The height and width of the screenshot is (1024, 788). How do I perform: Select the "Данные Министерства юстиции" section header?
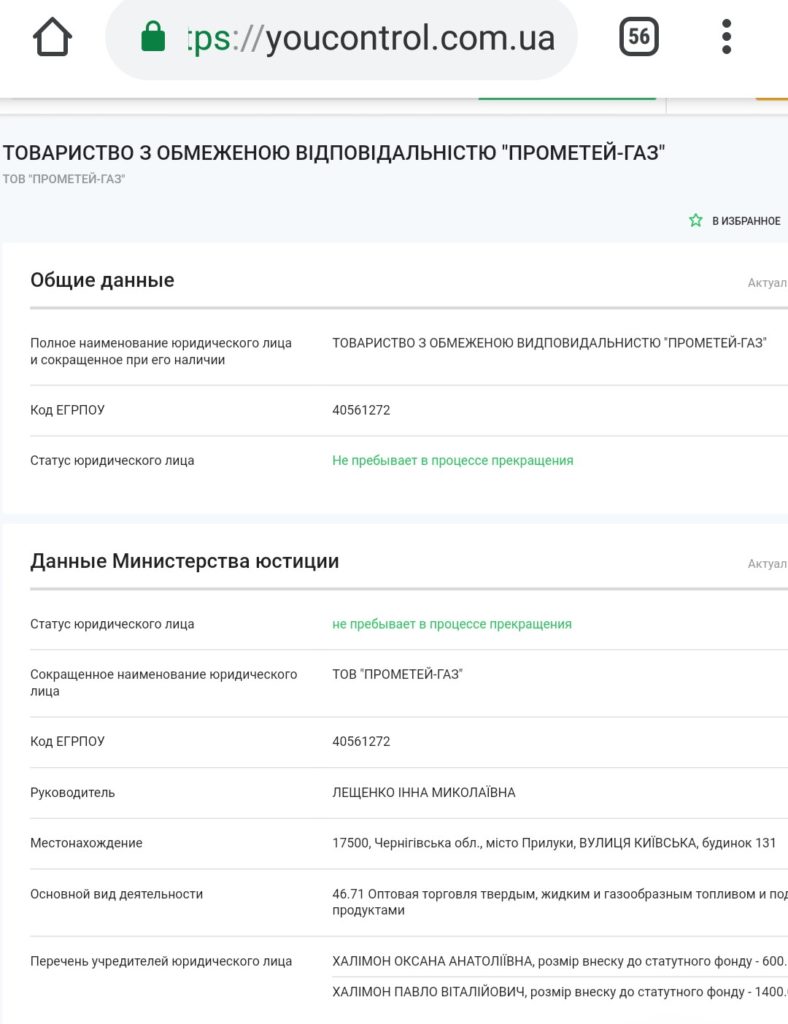(184, 561)
